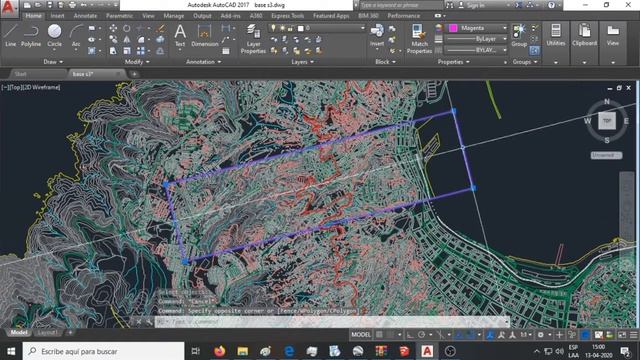The image size is (640, 360).
Task: Select the Polyline tool
Action: pos(31,36)
